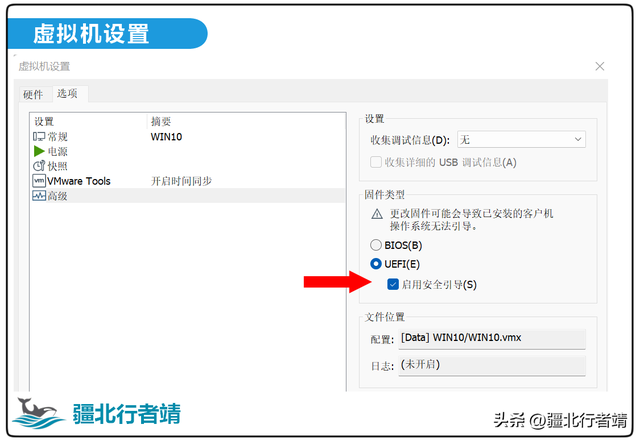Click the 日志 field showing (未开启)
Viewport: 640px width, 441px height.
tap(492, 365)
